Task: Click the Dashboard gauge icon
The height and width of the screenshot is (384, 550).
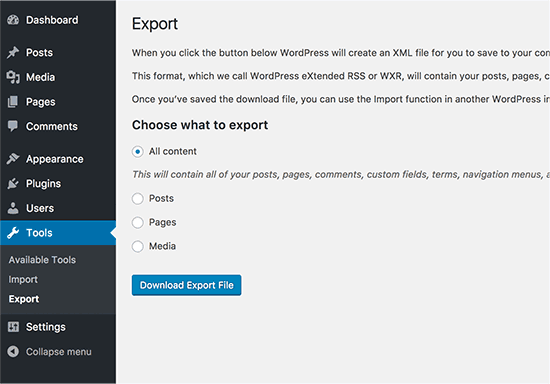Action: click(x=13, y=20)
